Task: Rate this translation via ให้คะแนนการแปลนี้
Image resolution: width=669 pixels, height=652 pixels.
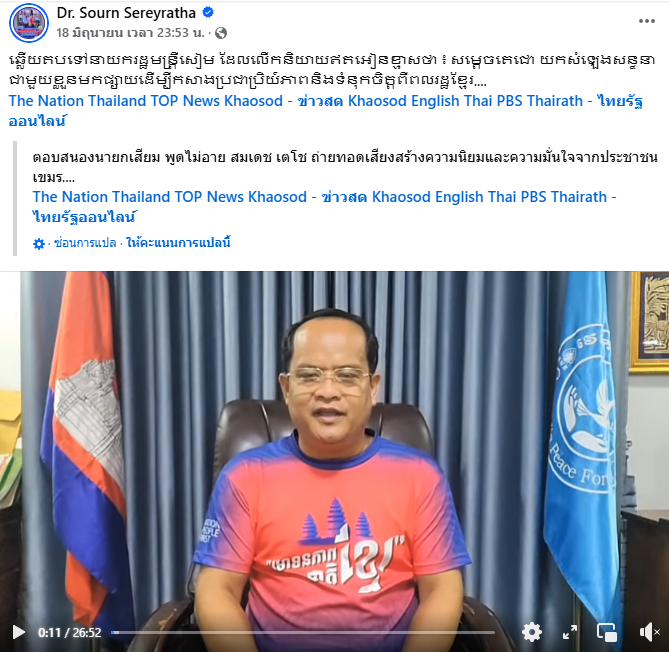Action: (178, 243)
